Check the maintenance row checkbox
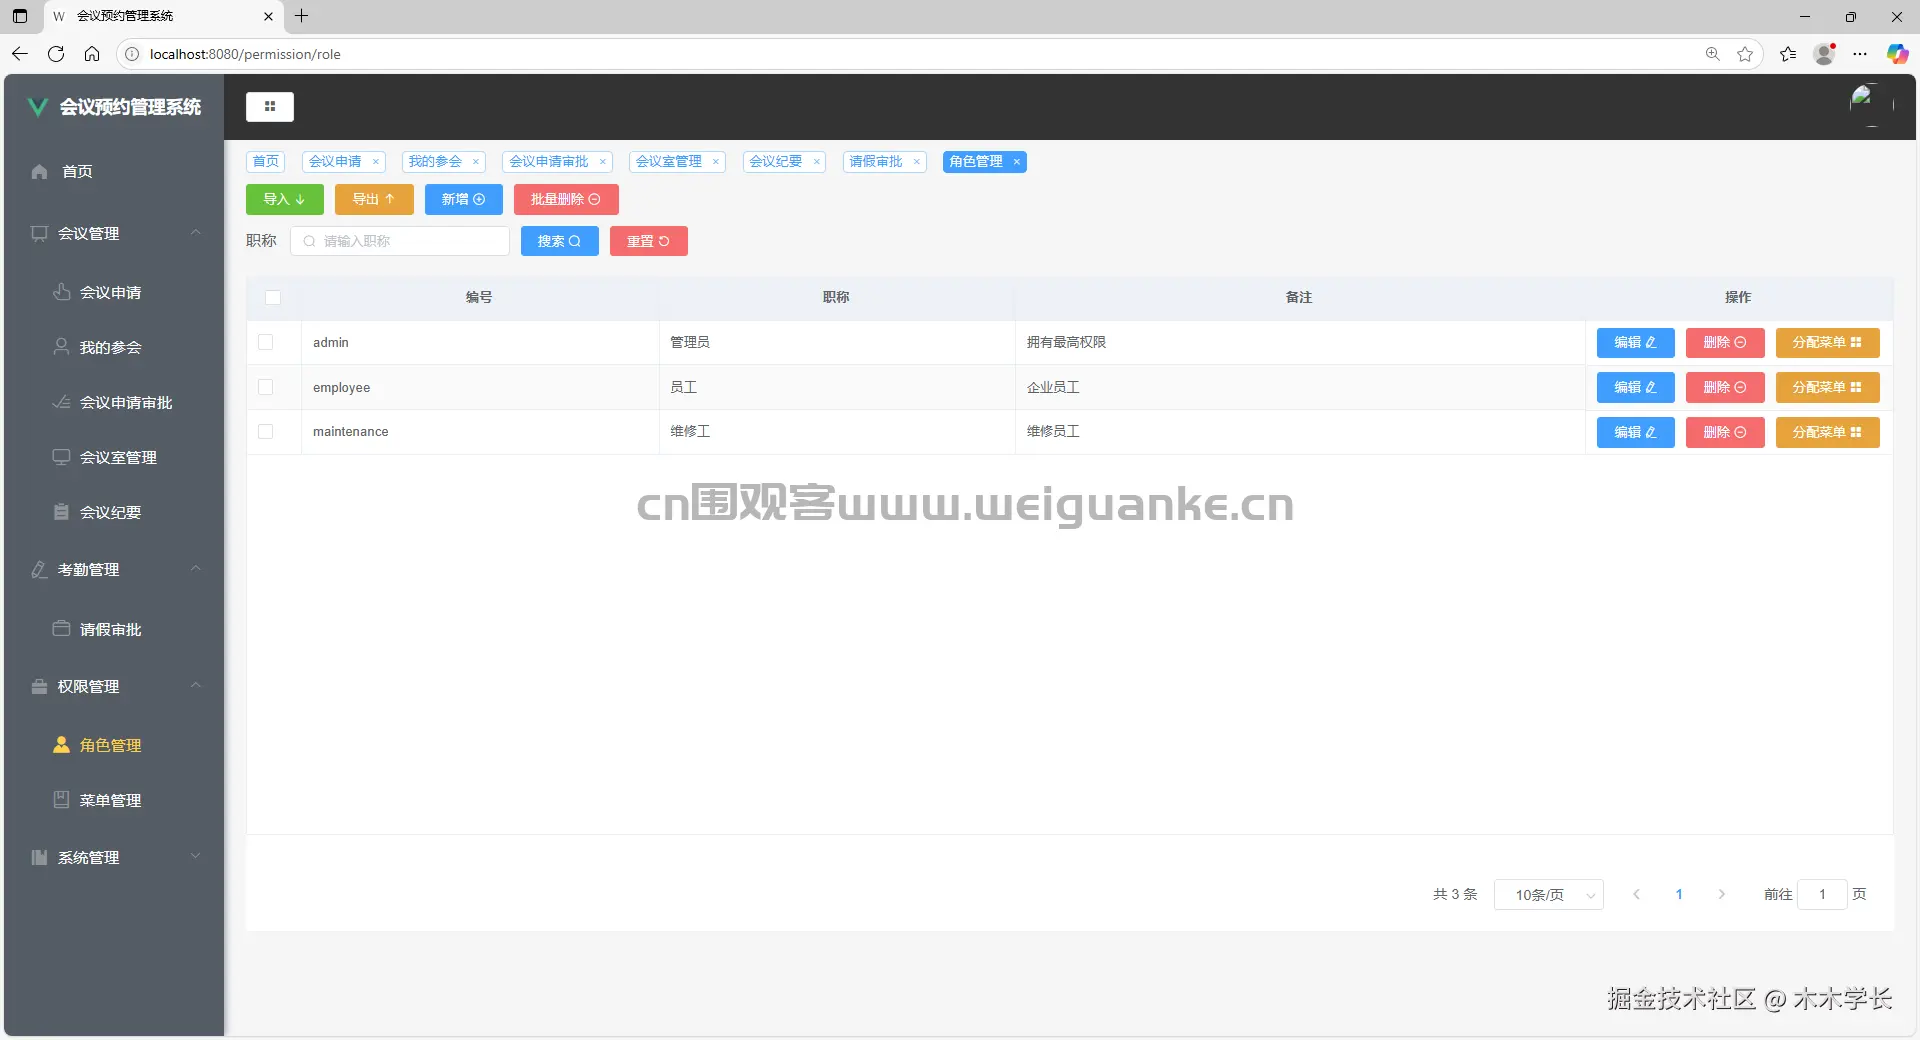The width and height of the screenshot is (1920, 1040). coord(265,432)
